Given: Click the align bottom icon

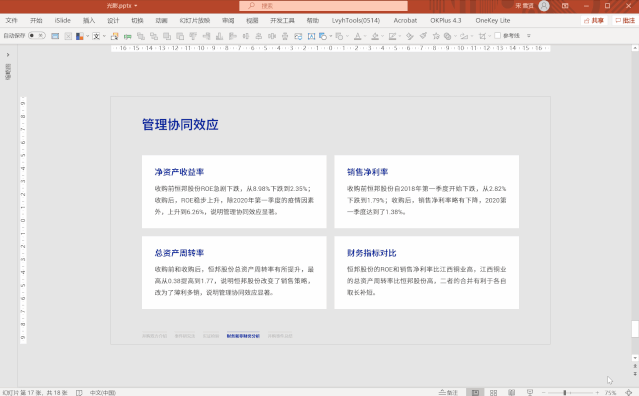Looking at the screenshot, I should pyautogui.click(x=219, y=36).
